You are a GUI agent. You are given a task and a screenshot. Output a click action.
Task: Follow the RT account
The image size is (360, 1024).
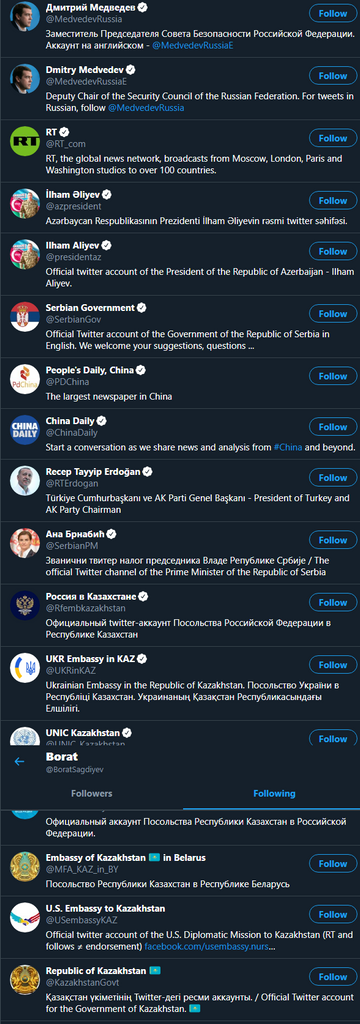pyautogui.click(x=333, y=138)
